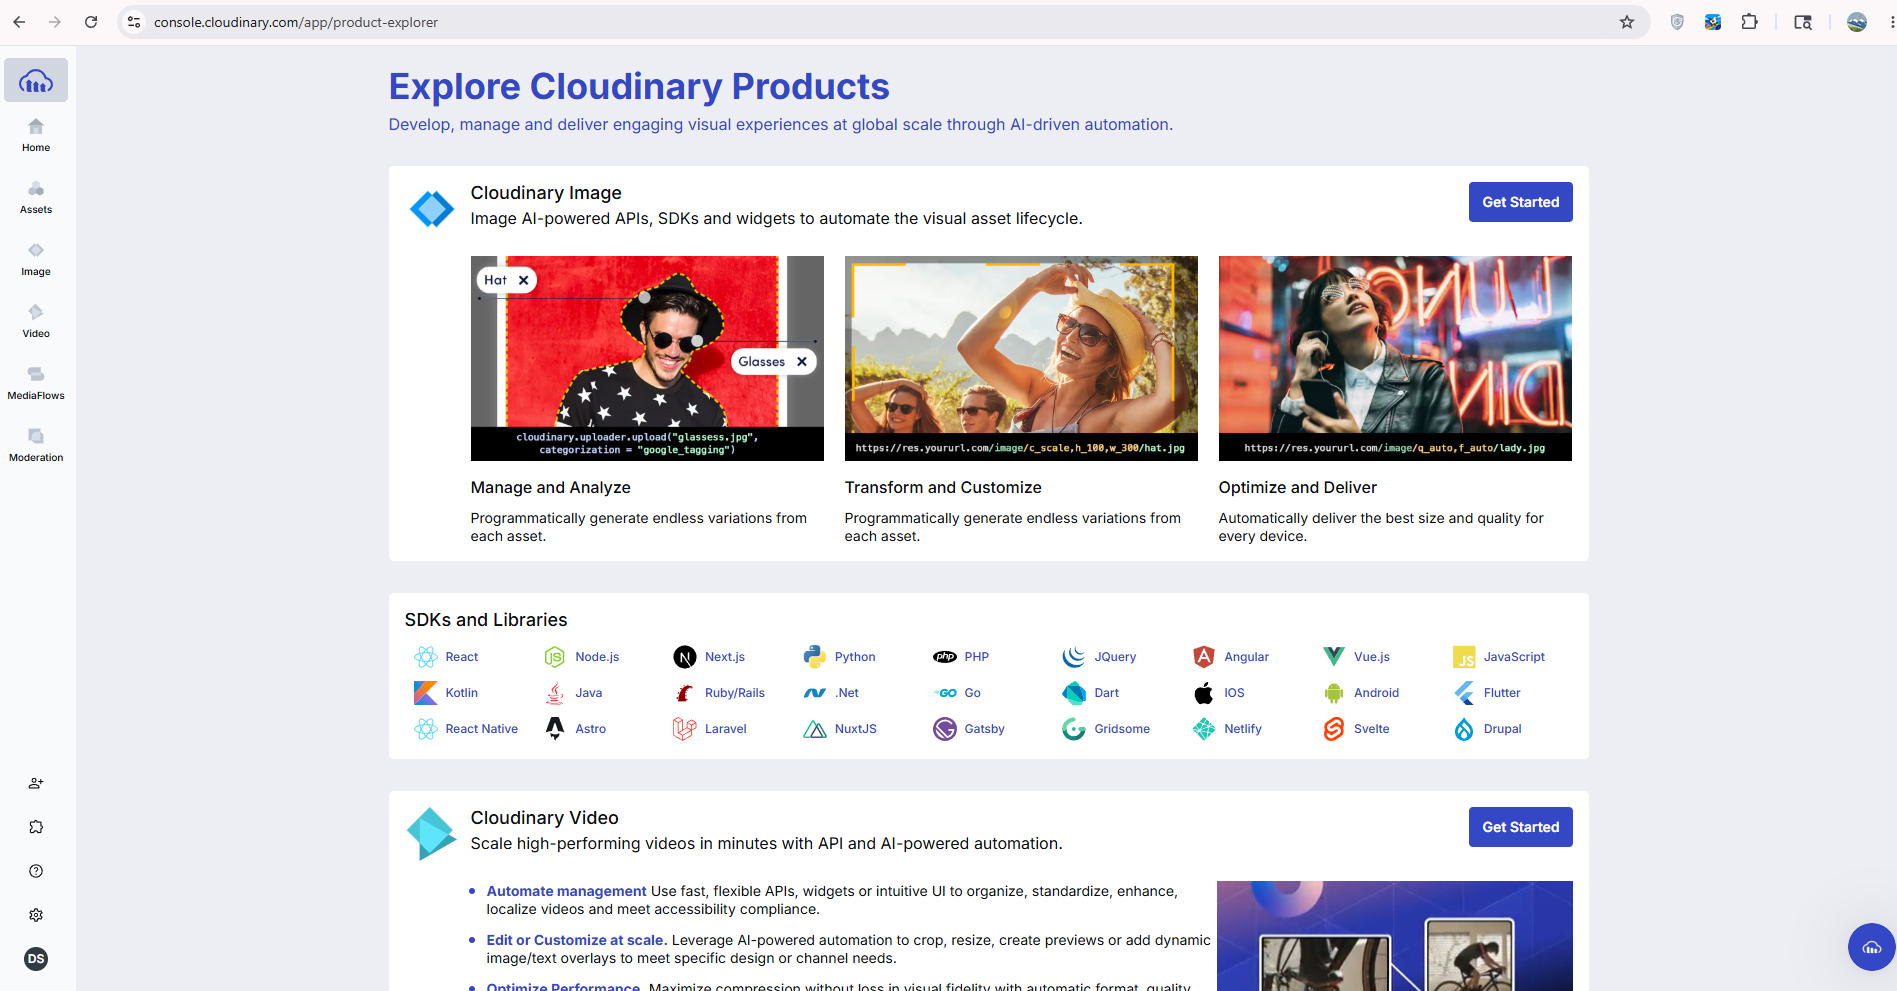The image size is (1897, 991).
Task: Open the Java SDK link
Action: pyautogui.click(x=589, y=693)
